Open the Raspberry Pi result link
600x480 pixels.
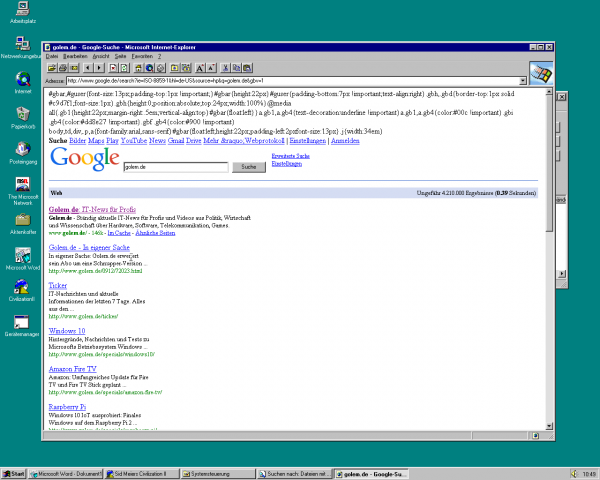point(67,407)
